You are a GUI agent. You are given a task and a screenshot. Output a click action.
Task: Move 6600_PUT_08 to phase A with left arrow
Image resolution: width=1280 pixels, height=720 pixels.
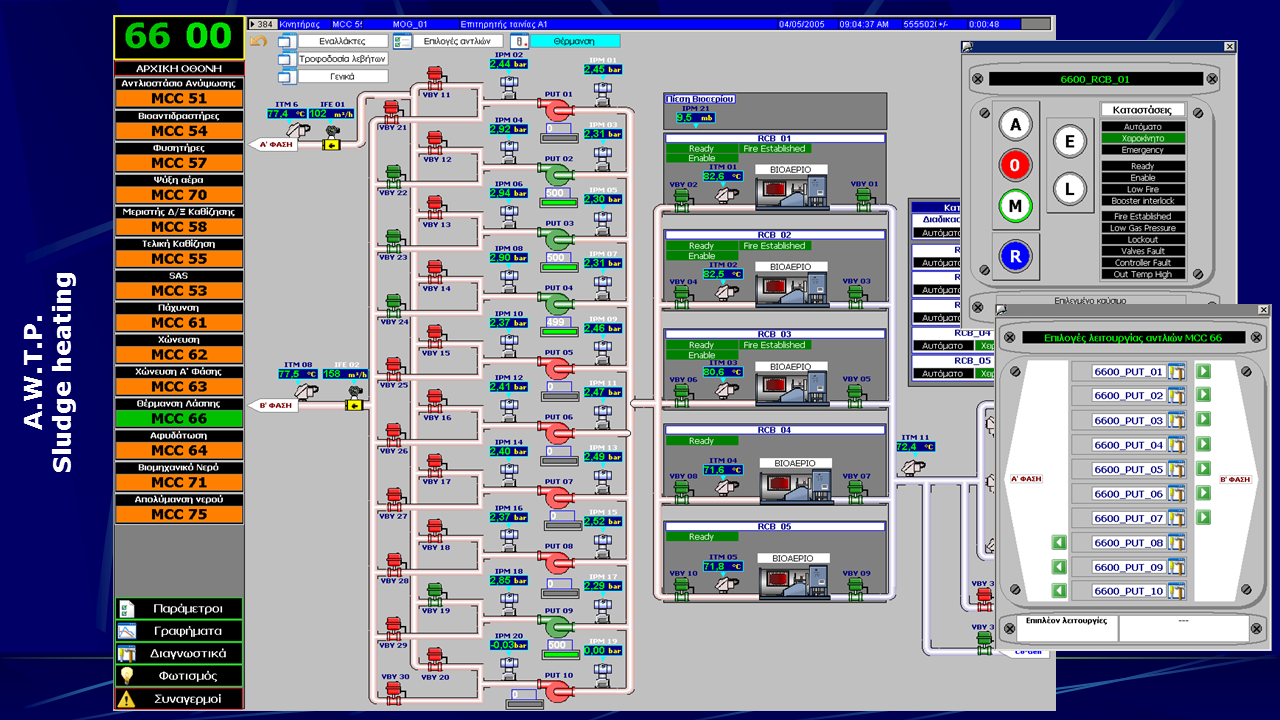1059,543
